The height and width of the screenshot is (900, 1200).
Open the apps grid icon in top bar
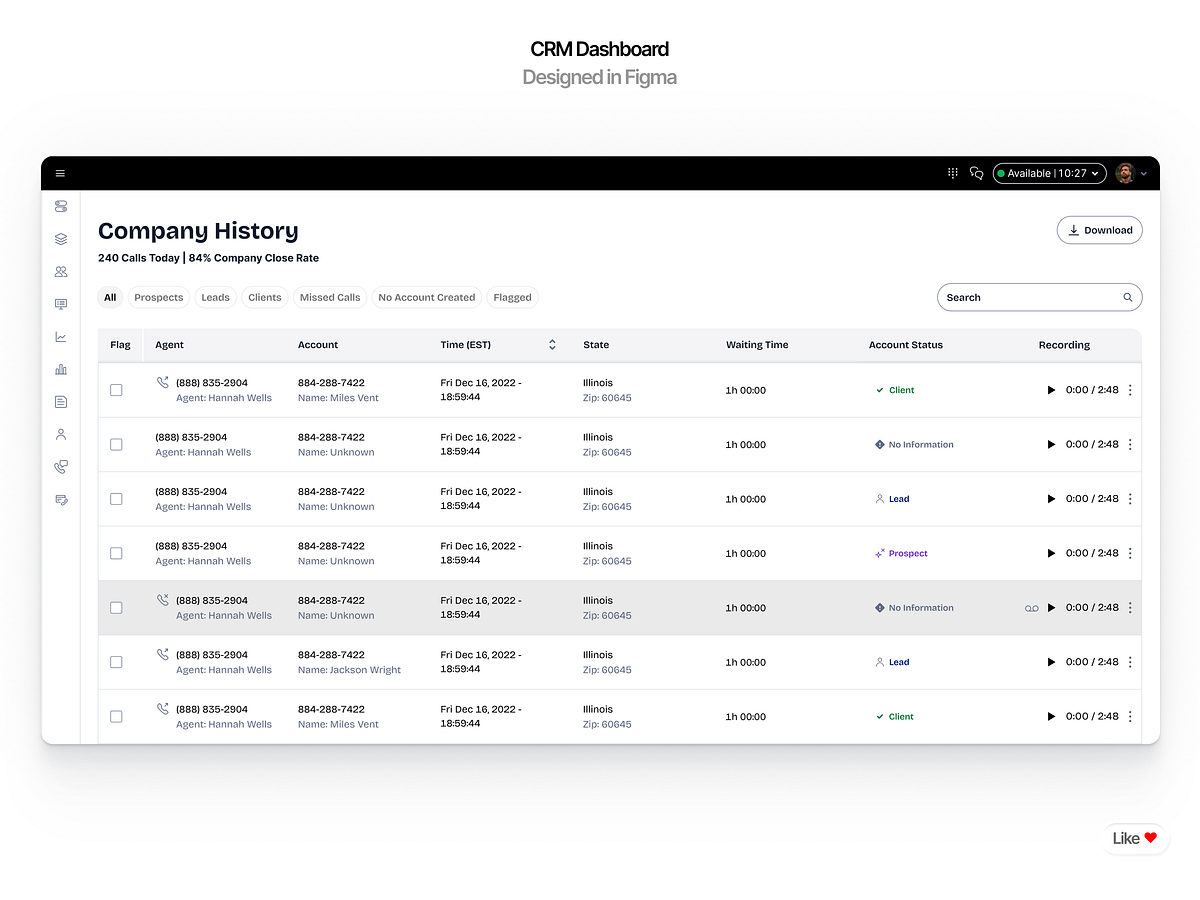click(952, 173)
